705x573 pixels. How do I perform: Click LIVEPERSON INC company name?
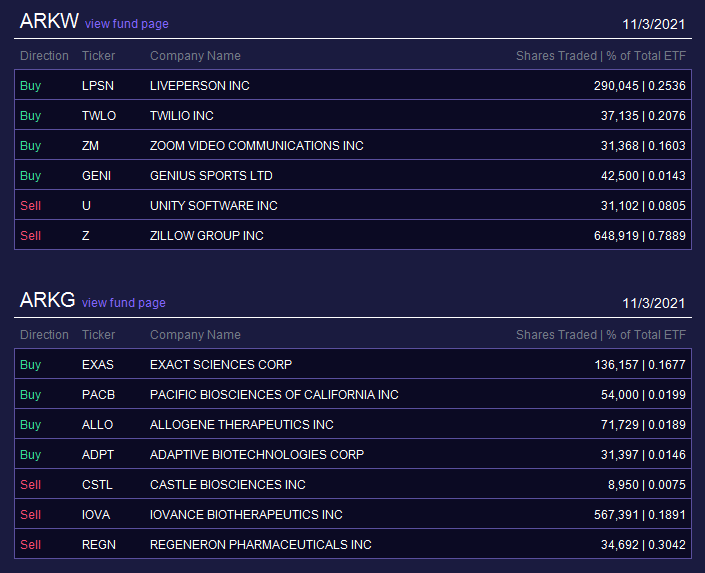pyautogui.click(x=200, y=85)
